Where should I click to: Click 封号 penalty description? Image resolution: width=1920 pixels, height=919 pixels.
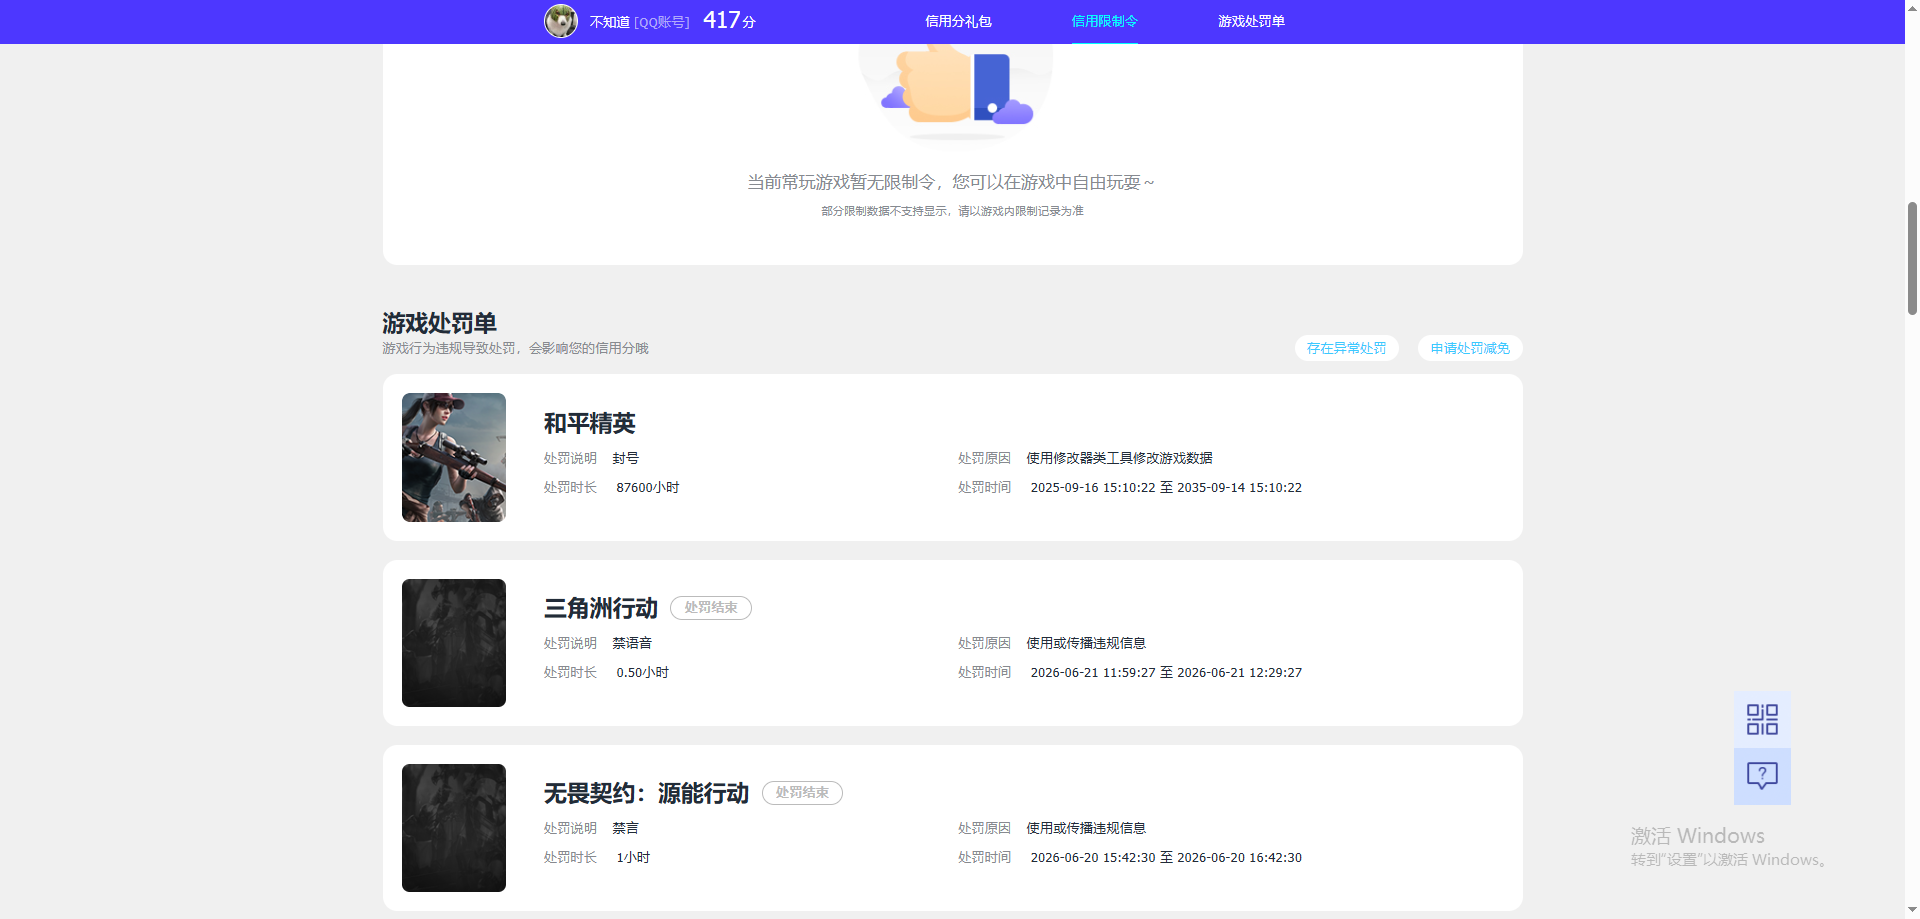click(x=626, y=458)
